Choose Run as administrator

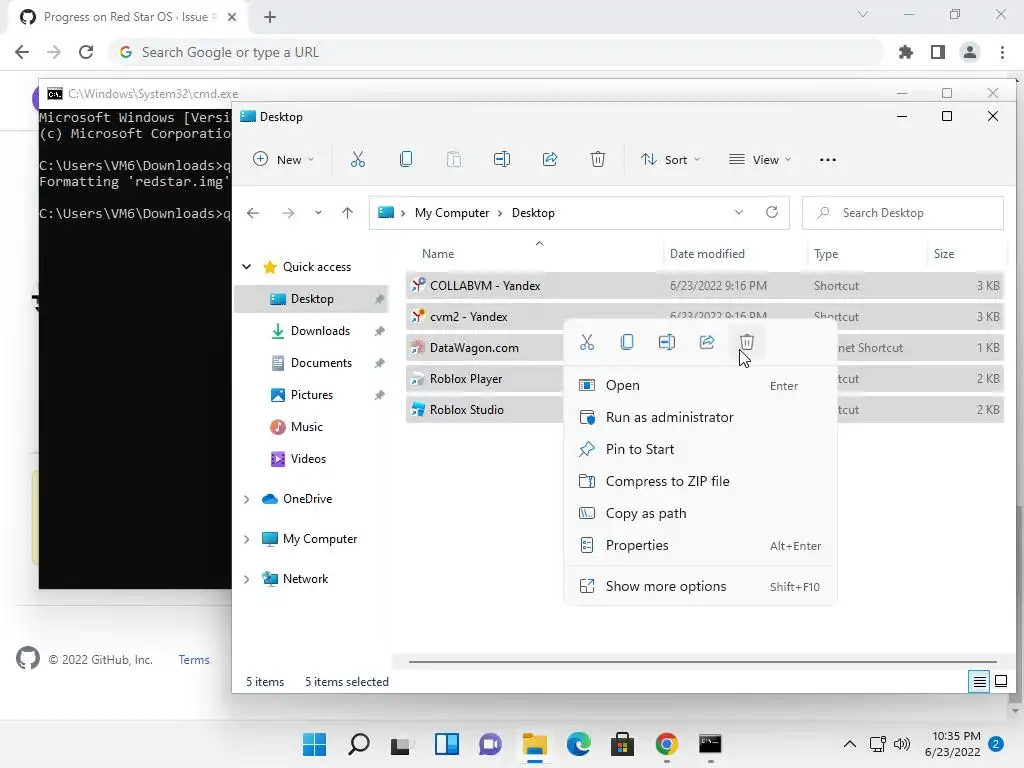[x=700, y=417]
